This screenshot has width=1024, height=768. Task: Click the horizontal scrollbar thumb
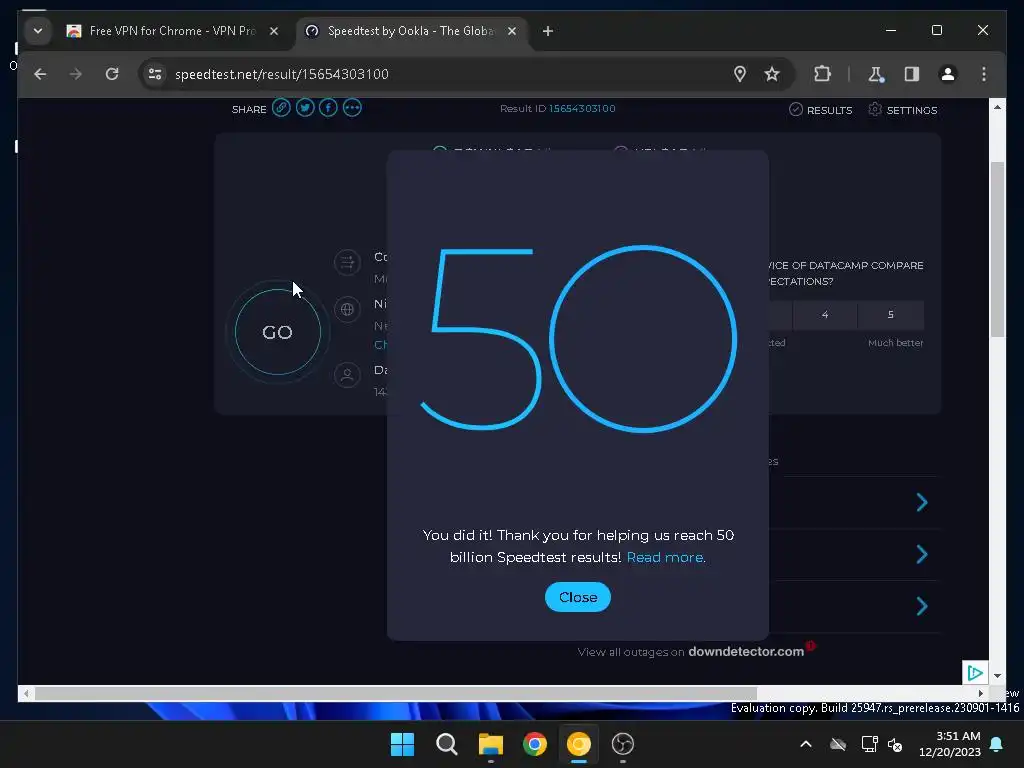(x=396, y=693)
